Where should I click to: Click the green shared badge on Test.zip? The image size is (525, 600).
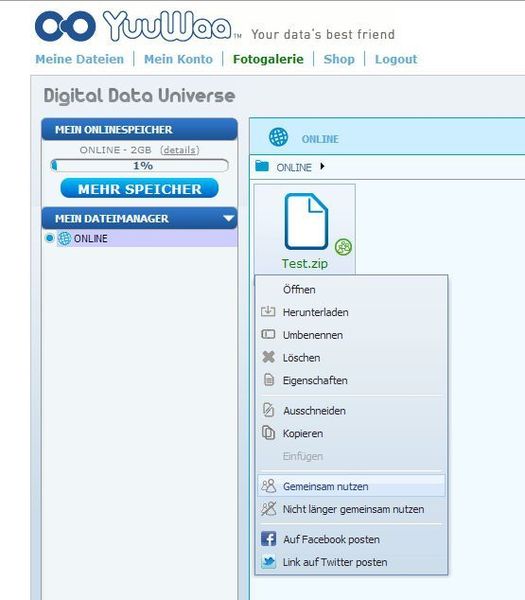[343, 247]
